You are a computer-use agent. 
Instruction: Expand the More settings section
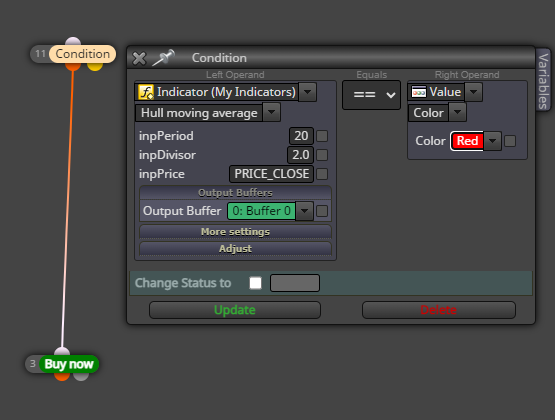click(235, 232)
